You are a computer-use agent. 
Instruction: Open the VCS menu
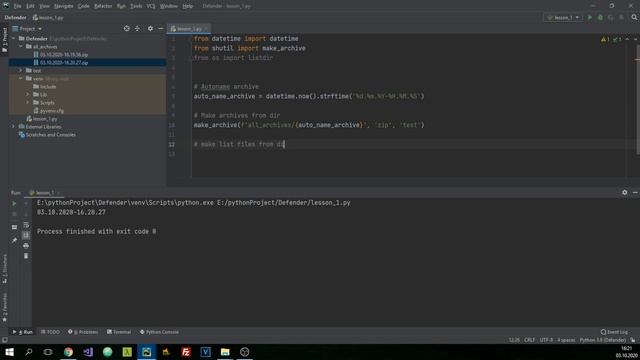[x=151, y=6]
